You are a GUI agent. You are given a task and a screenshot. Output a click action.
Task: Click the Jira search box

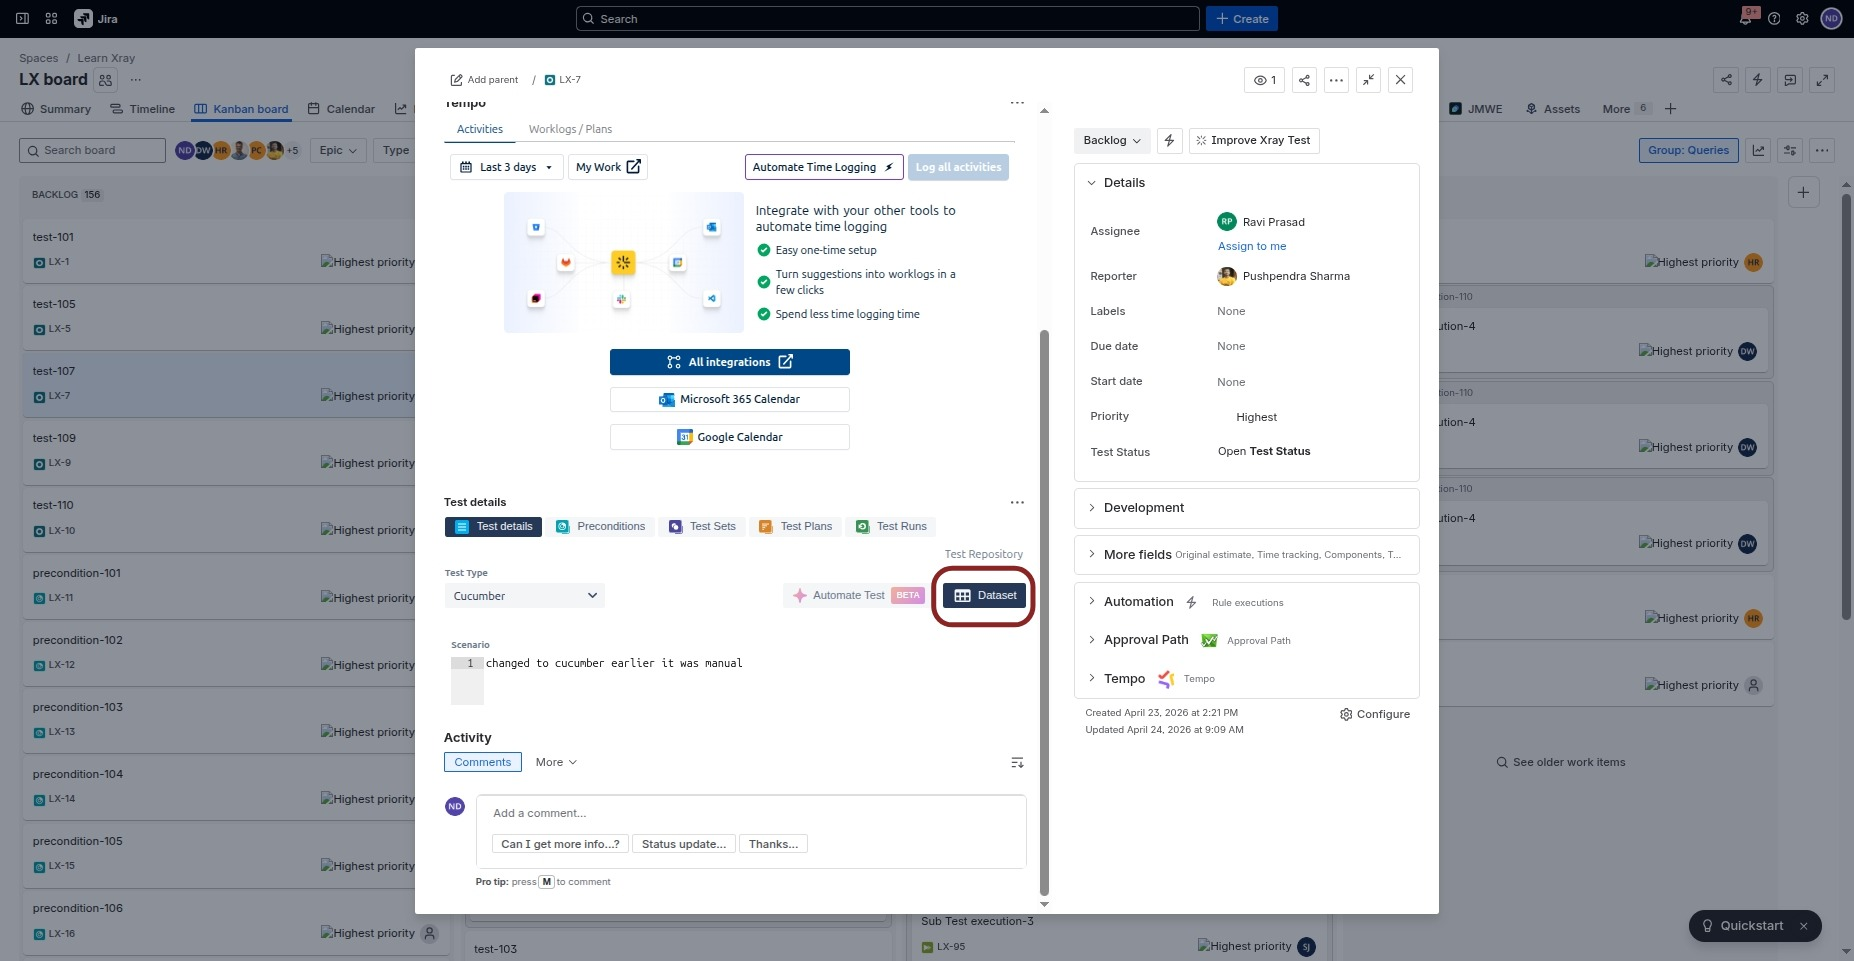[888, 19]
